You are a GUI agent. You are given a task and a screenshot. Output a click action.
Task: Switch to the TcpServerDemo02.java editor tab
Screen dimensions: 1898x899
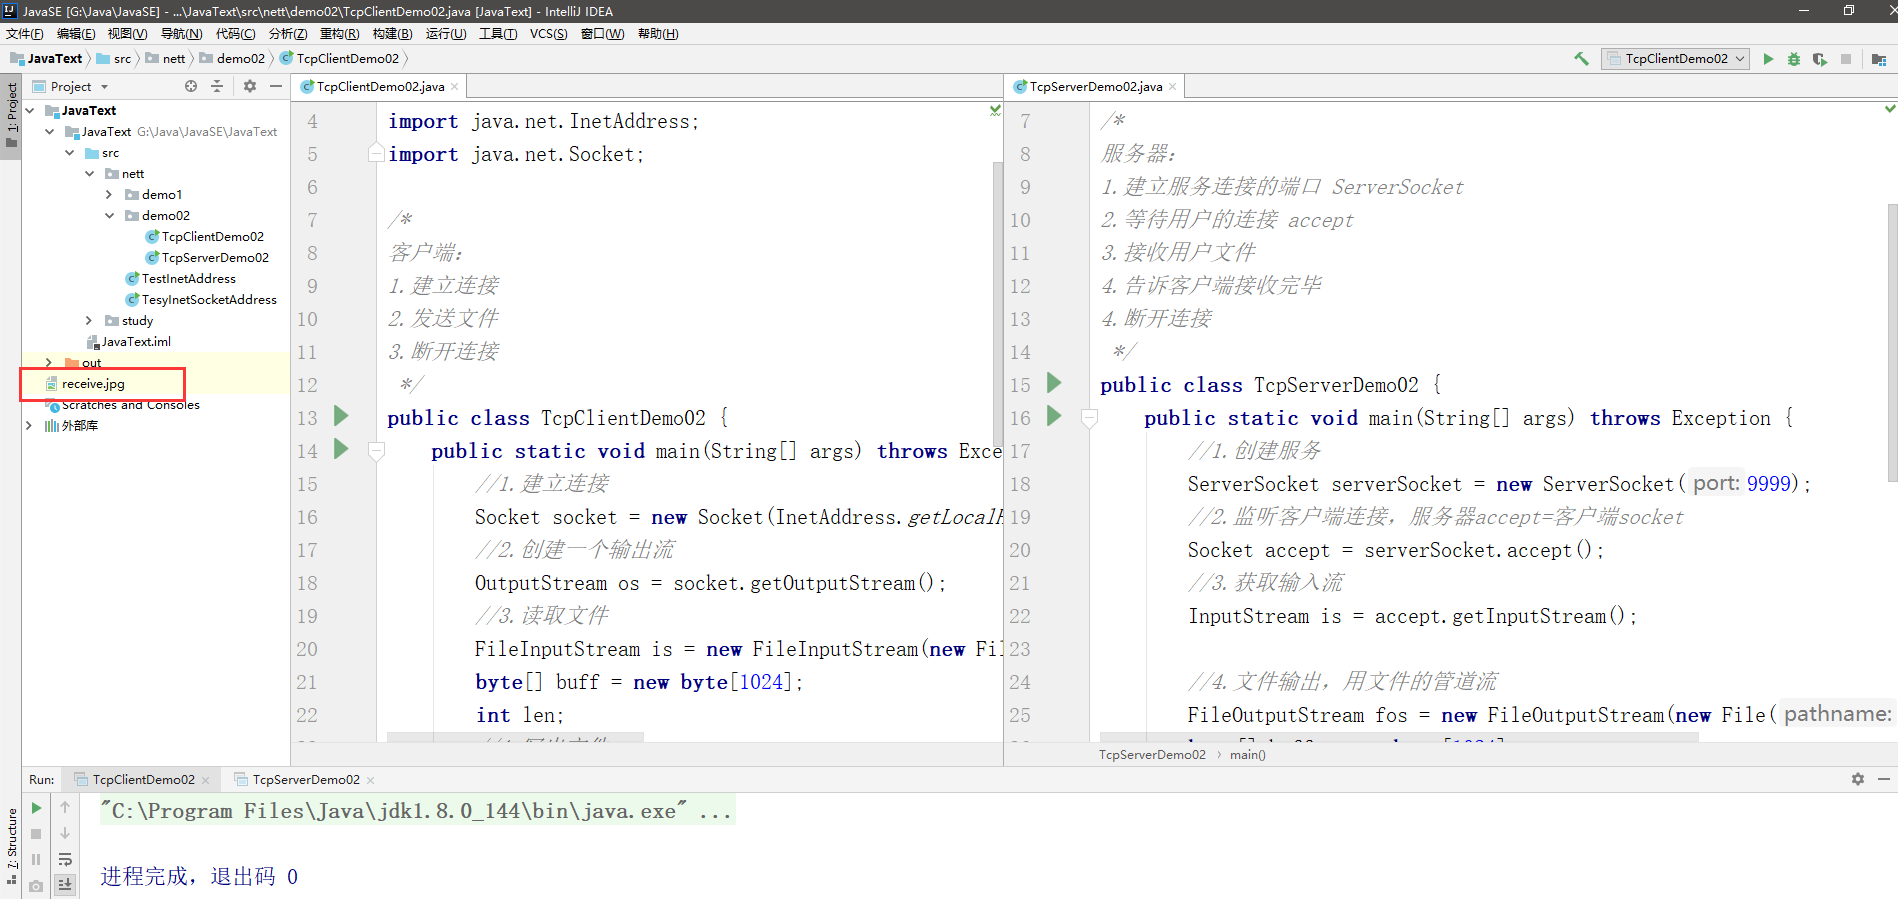(1096, 87)
